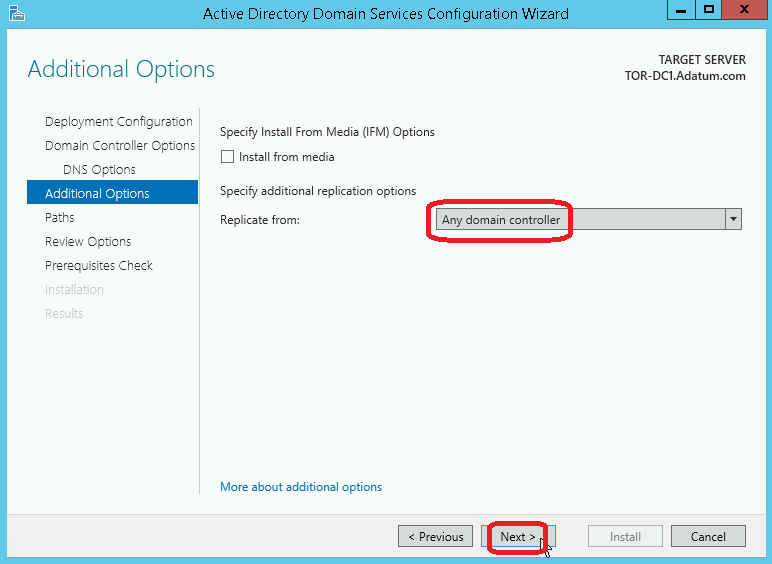Screen dimensions: 772x564
Task: Click the disabled Results step
Action: 64,313
